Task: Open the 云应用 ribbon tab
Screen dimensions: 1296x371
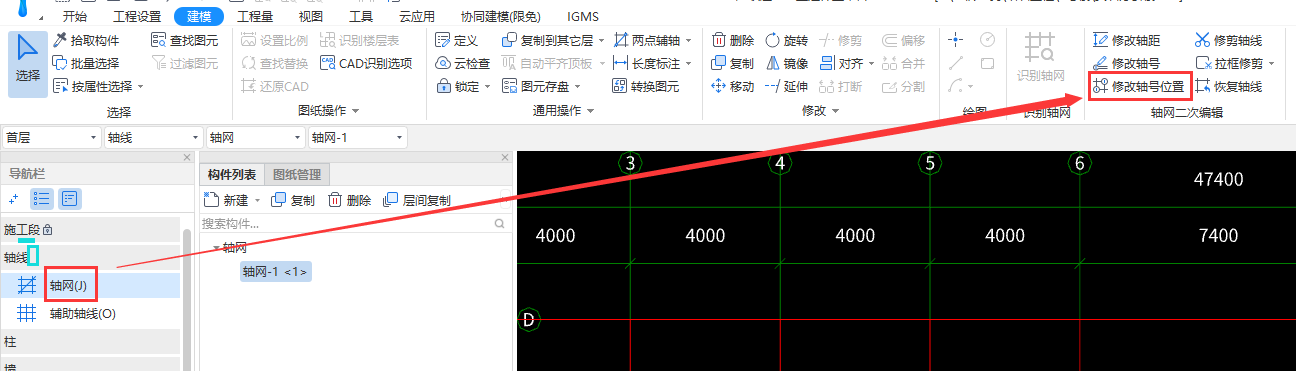Action: click(x=417, y=16)
